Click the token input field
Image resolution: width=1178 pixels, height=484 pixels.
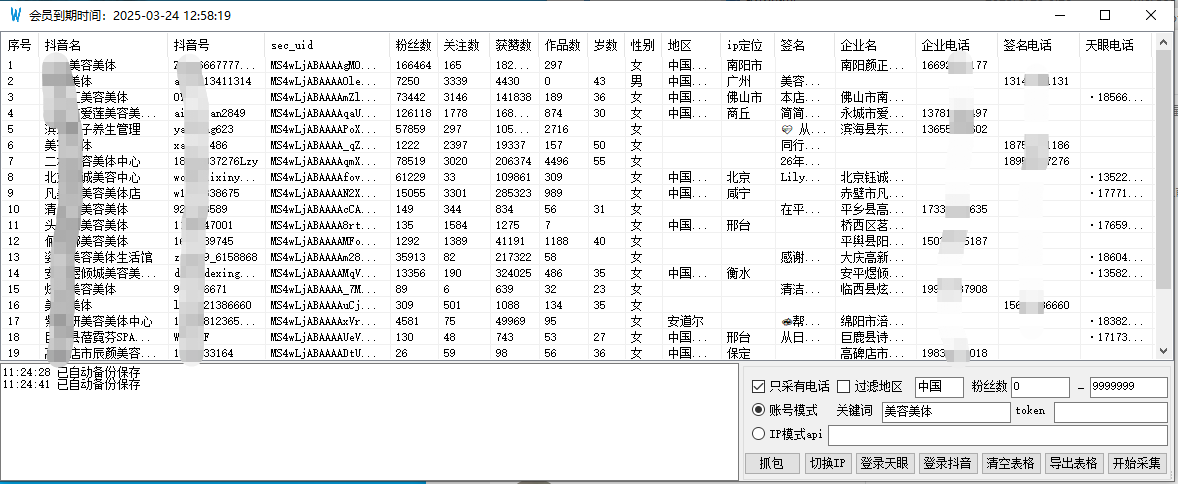click(1108, 411)
